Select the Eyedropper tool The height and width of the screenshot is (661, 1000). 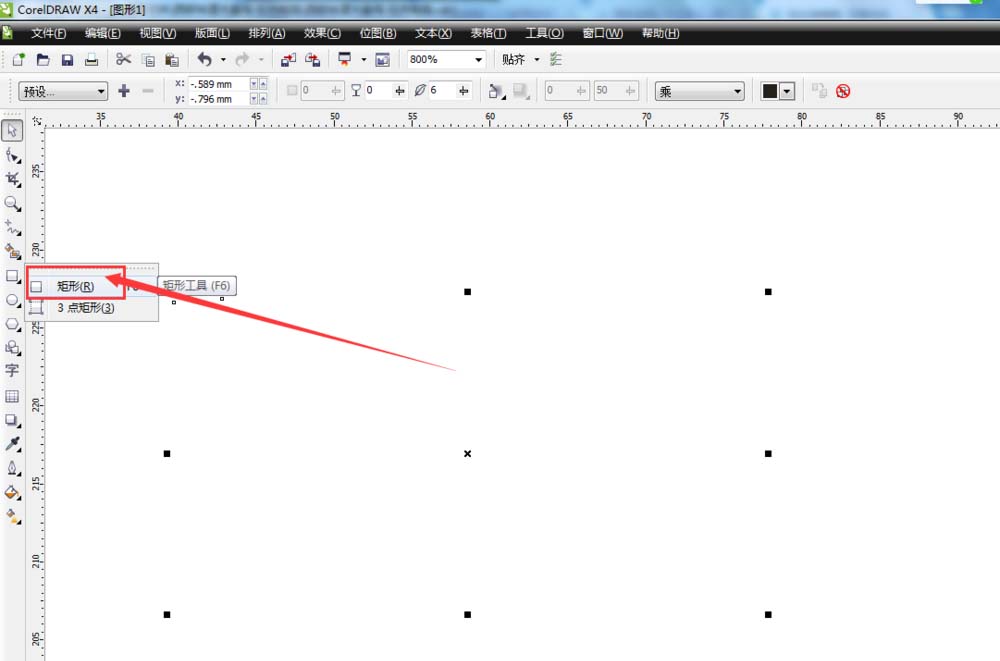(12, 444)
